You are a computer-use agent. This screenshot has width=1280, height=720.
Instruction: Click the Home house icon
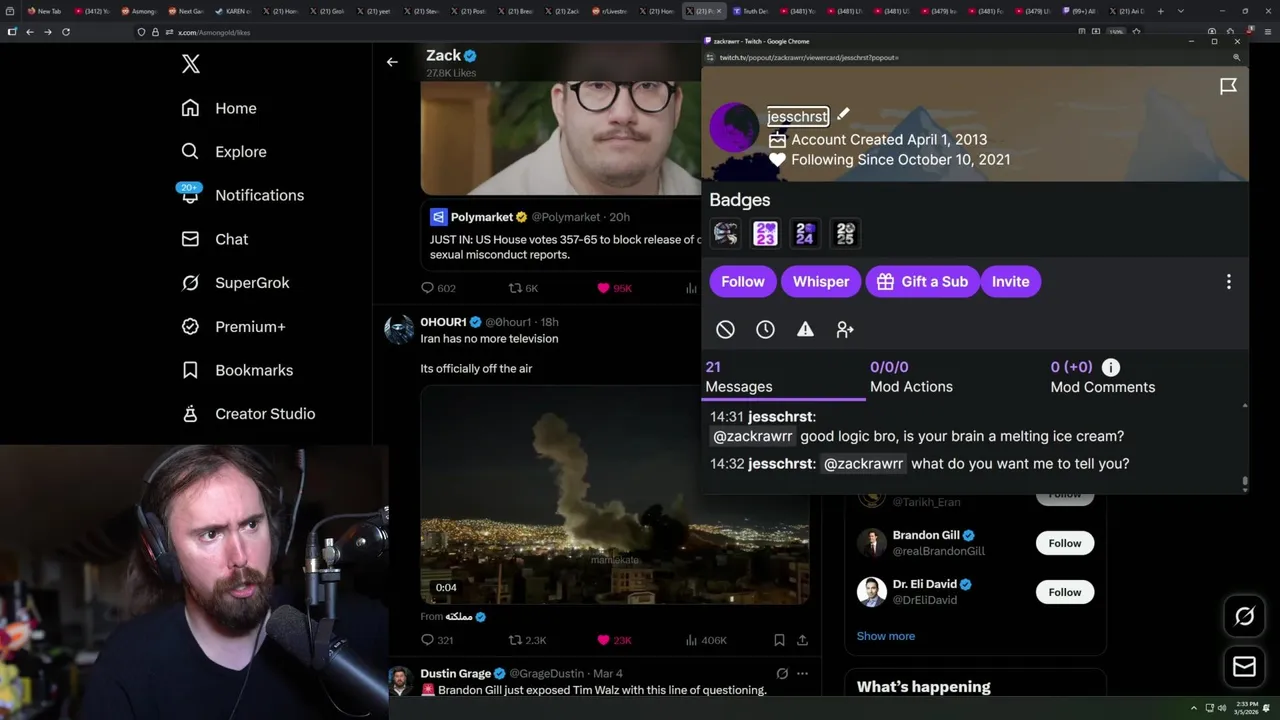pos(190,108)
